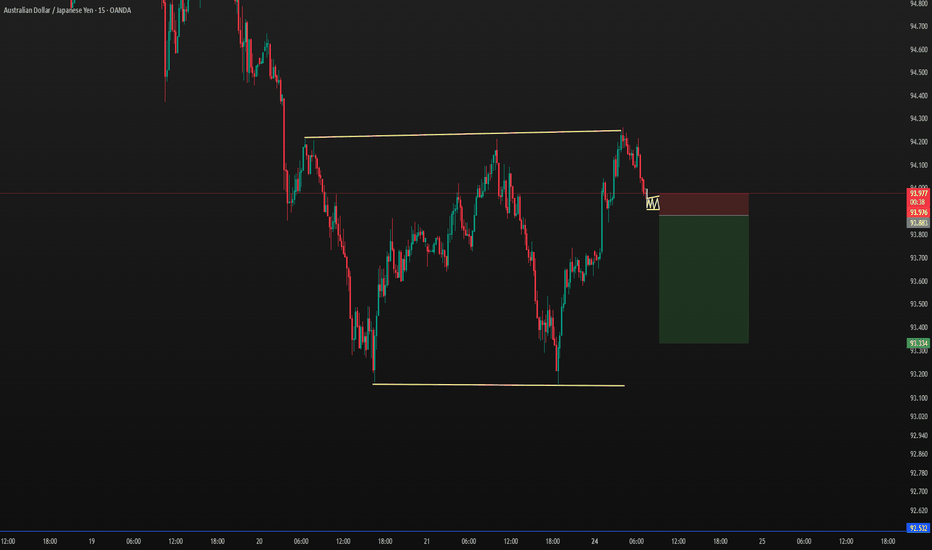This screenshot has height=550, width=932.
Task: Click the Australian Dollar / Japanese Yen chart title
Action: [67, 10]
